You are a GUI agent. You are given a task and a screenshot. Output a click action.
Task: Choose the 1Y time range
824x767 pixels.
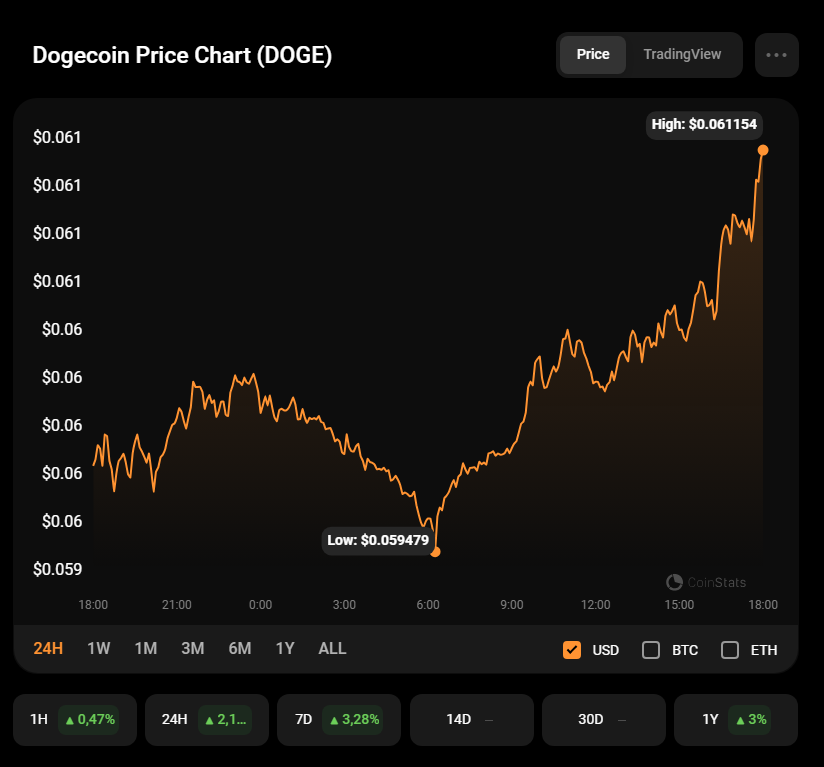(285, 648)
